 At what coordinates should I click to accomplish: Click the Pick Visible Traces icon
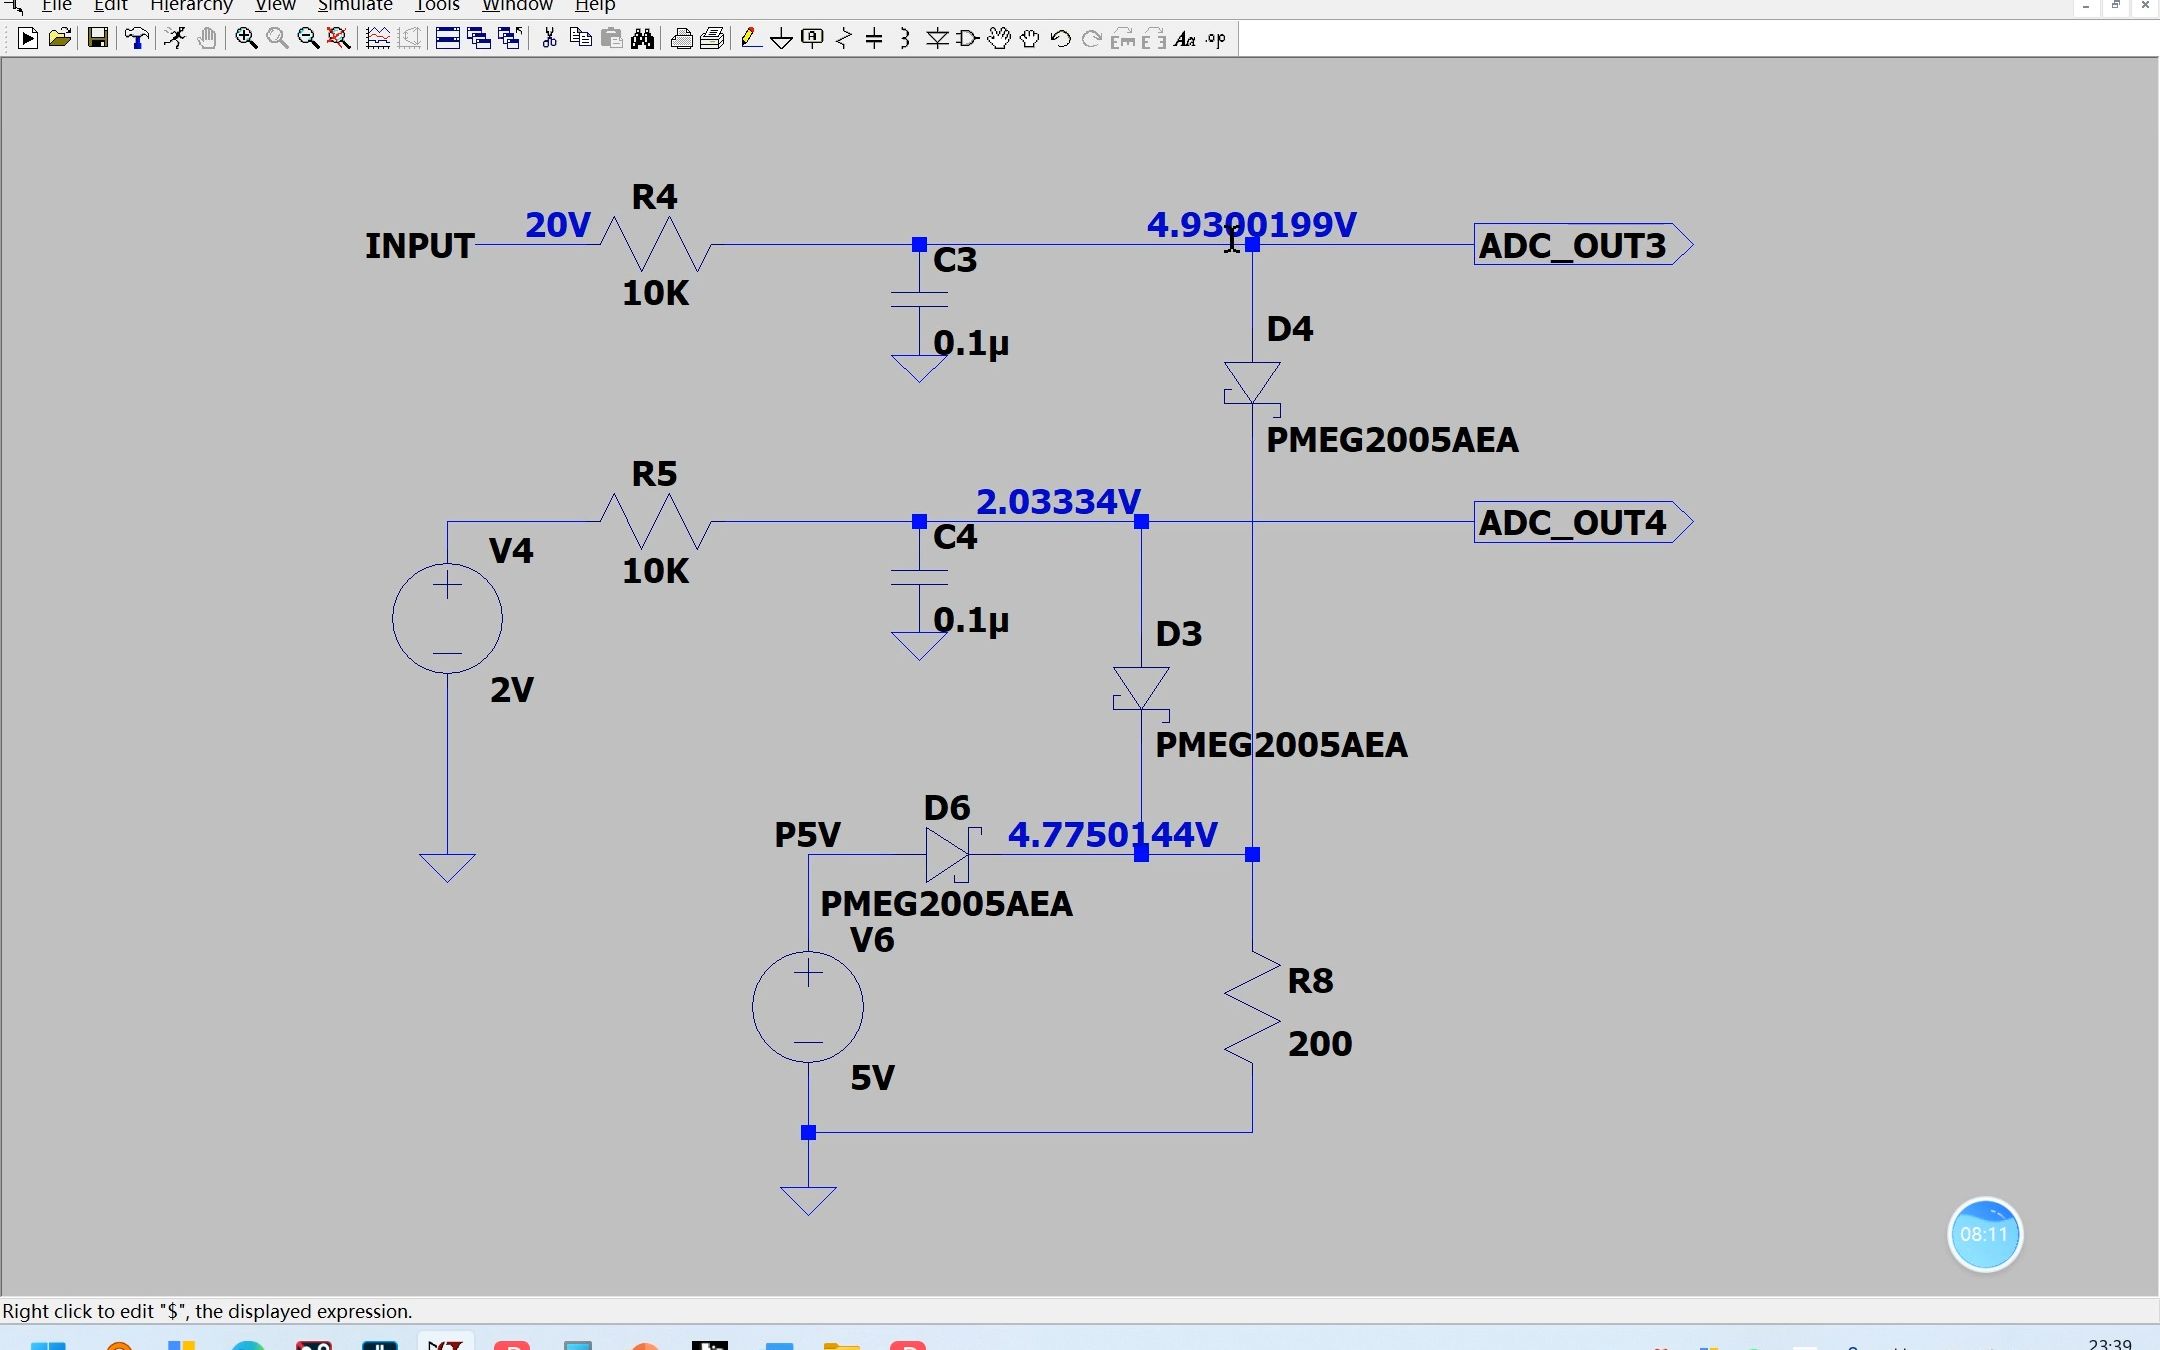click(x=378, y=39)
